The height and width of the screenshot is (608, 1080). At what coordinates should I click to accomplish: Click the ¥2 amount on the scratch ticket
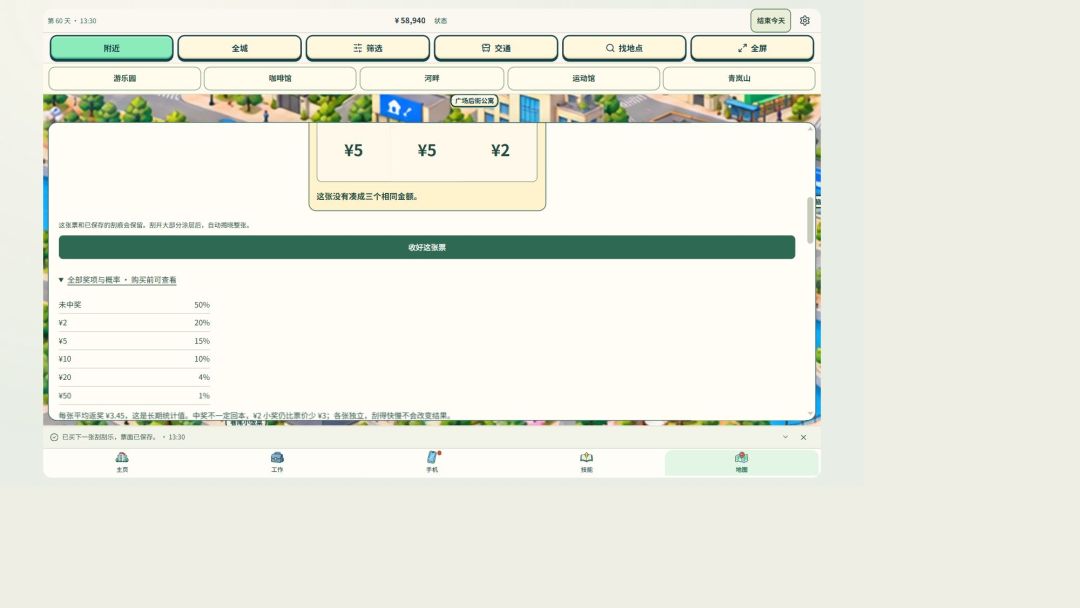(500, 150)
